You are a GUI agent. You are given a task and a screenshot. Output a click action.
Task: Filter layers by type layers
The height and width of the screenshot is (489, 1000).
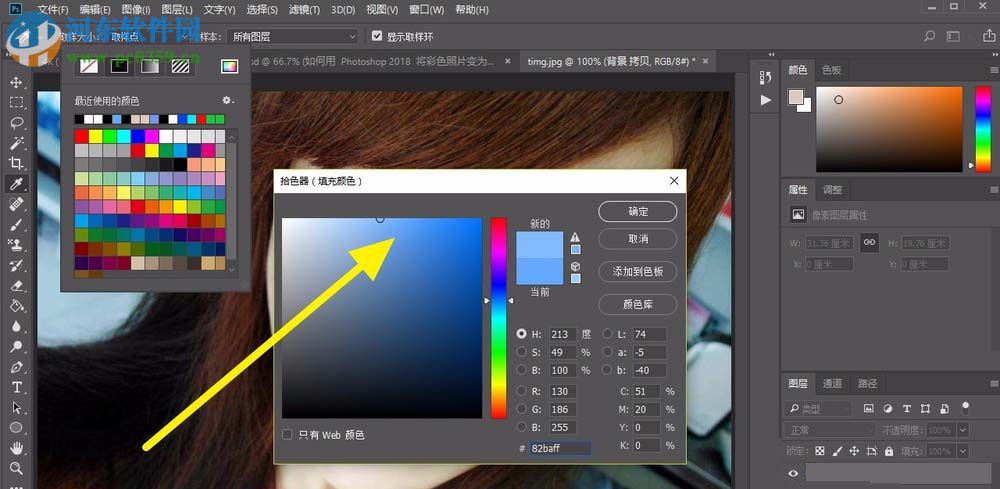[x=906, y=409]
